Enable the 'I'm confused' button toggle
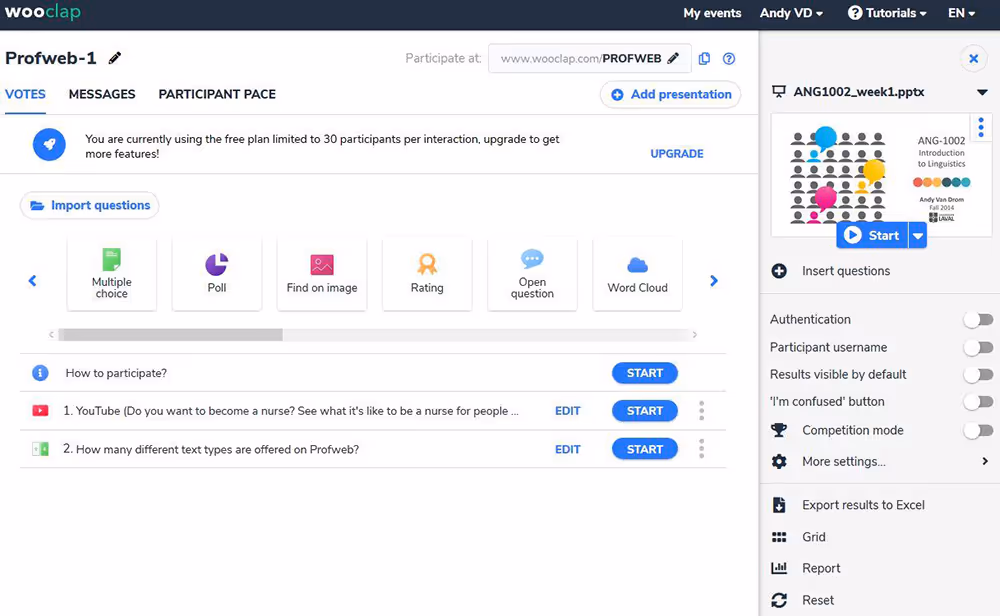1000x616 pixels. [x=978, y=402]
